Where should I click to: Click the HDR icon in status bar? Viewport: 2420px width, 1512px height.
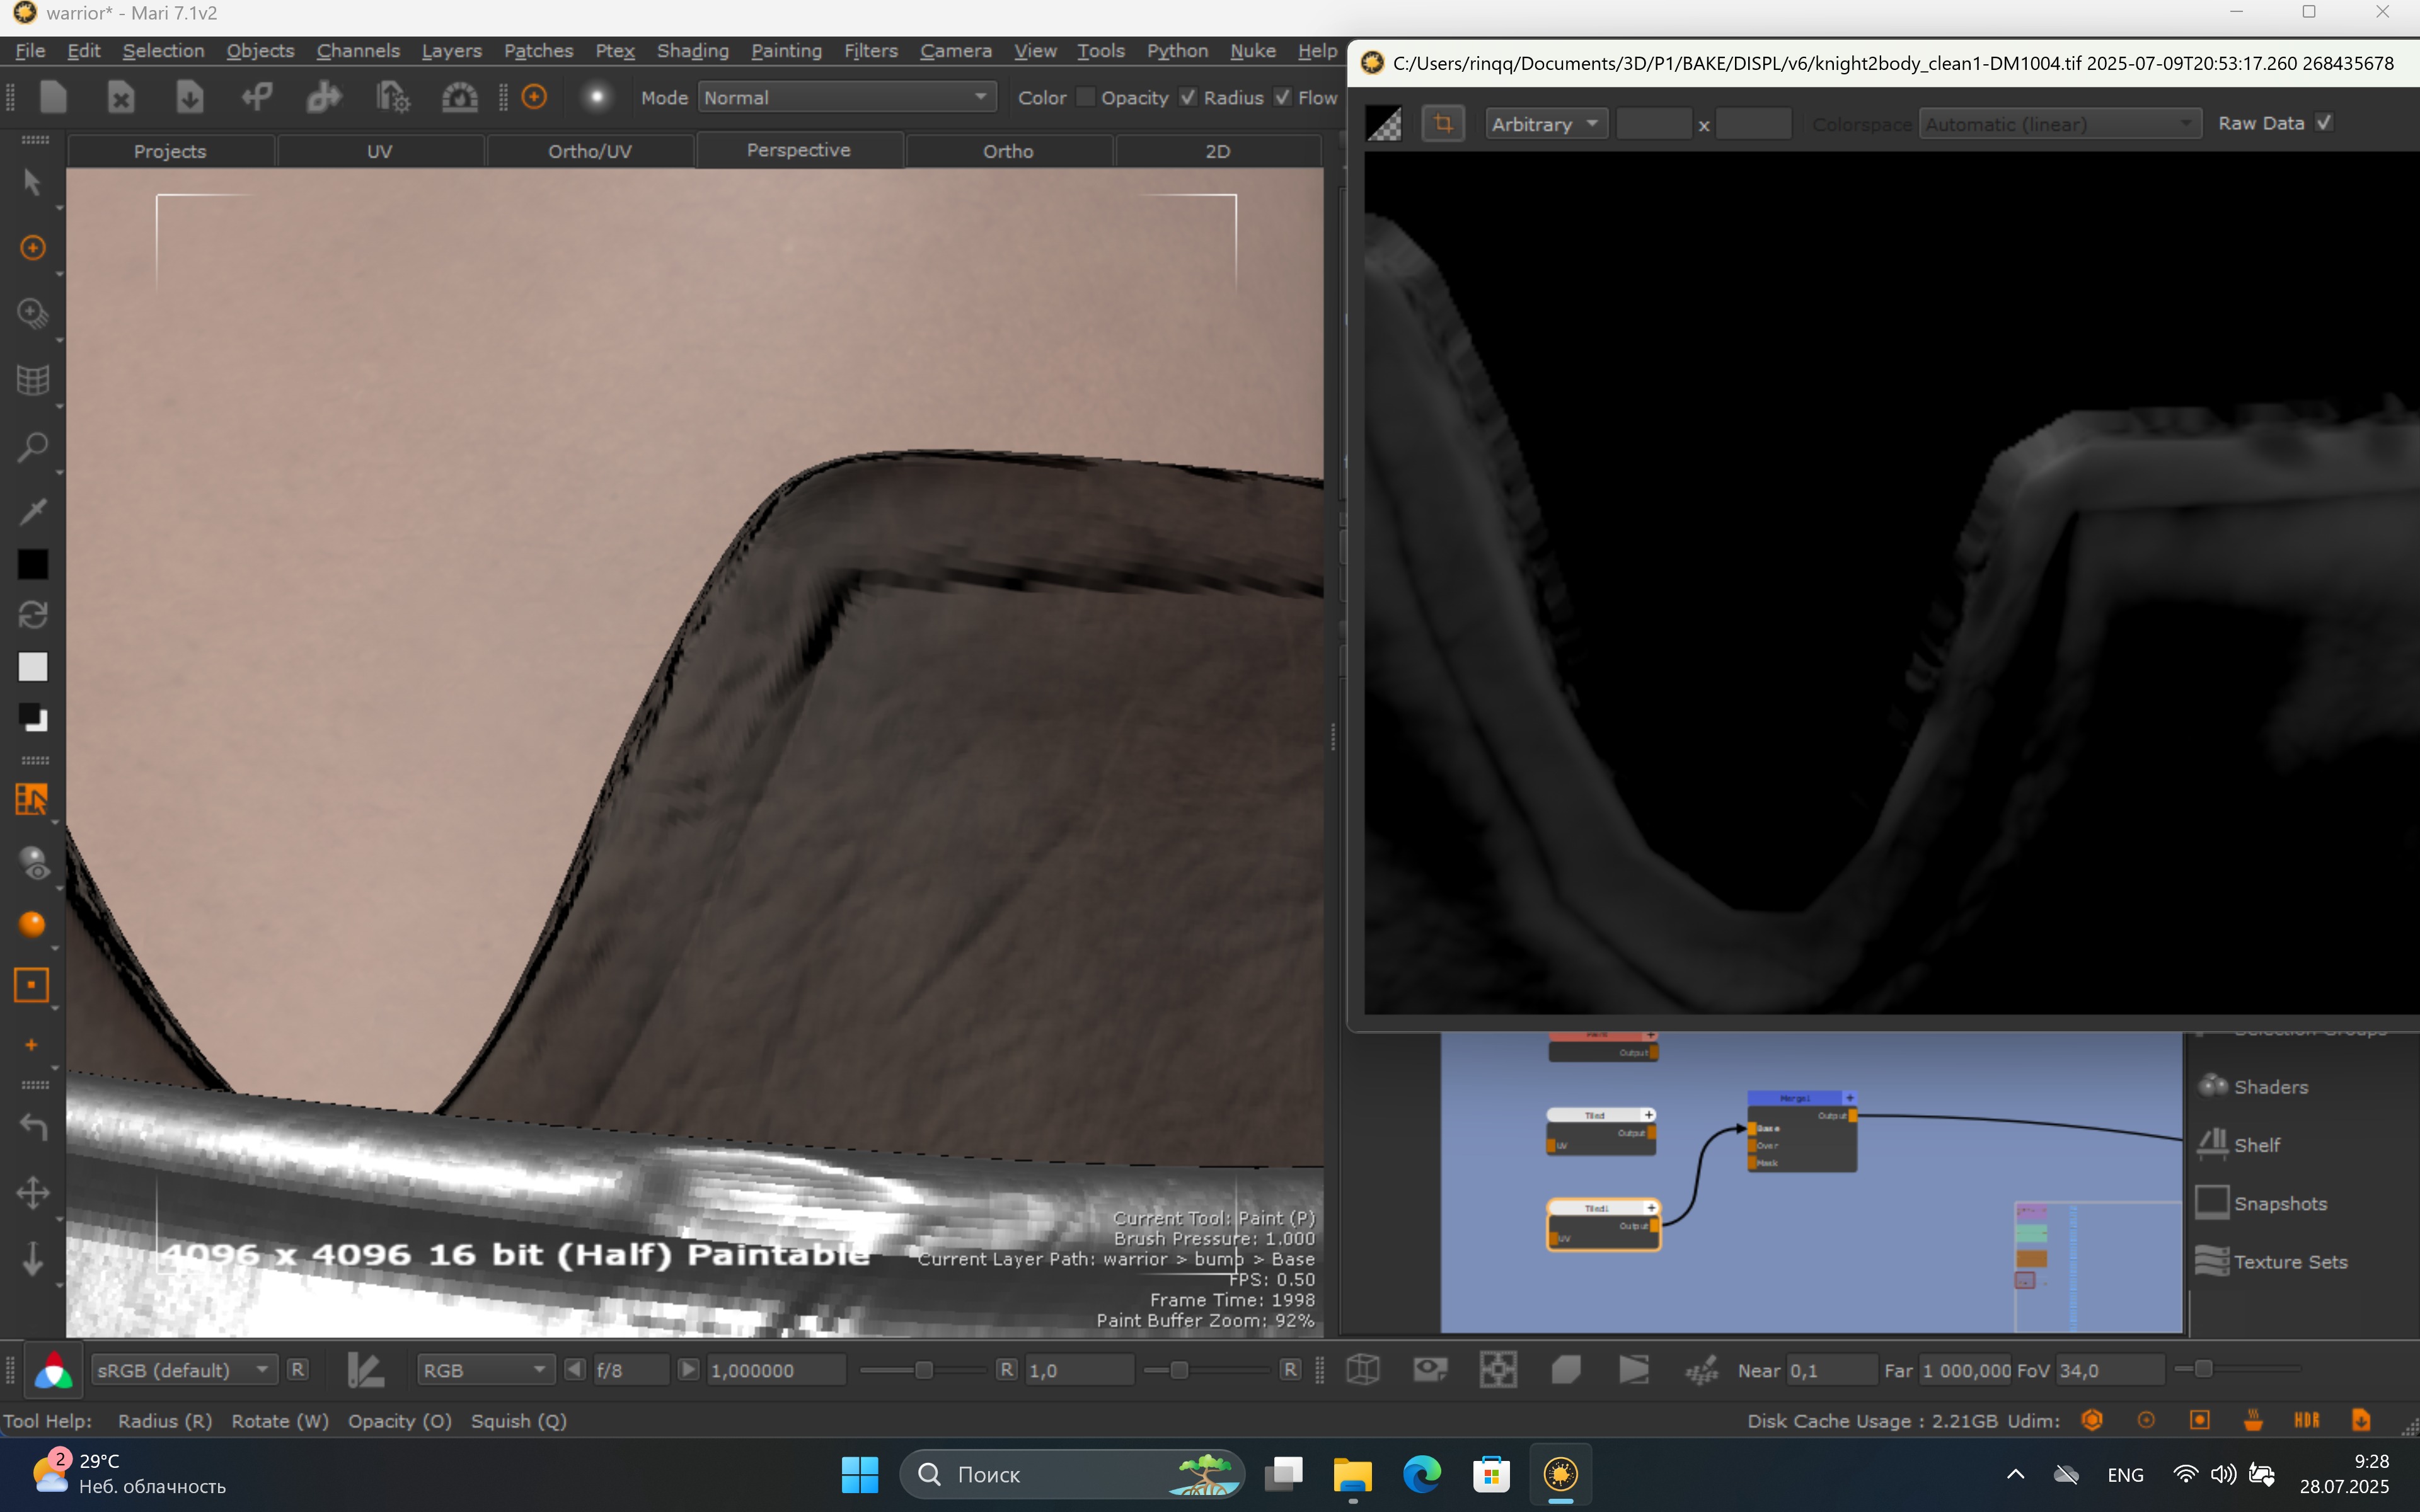tap(2307, 1420)
